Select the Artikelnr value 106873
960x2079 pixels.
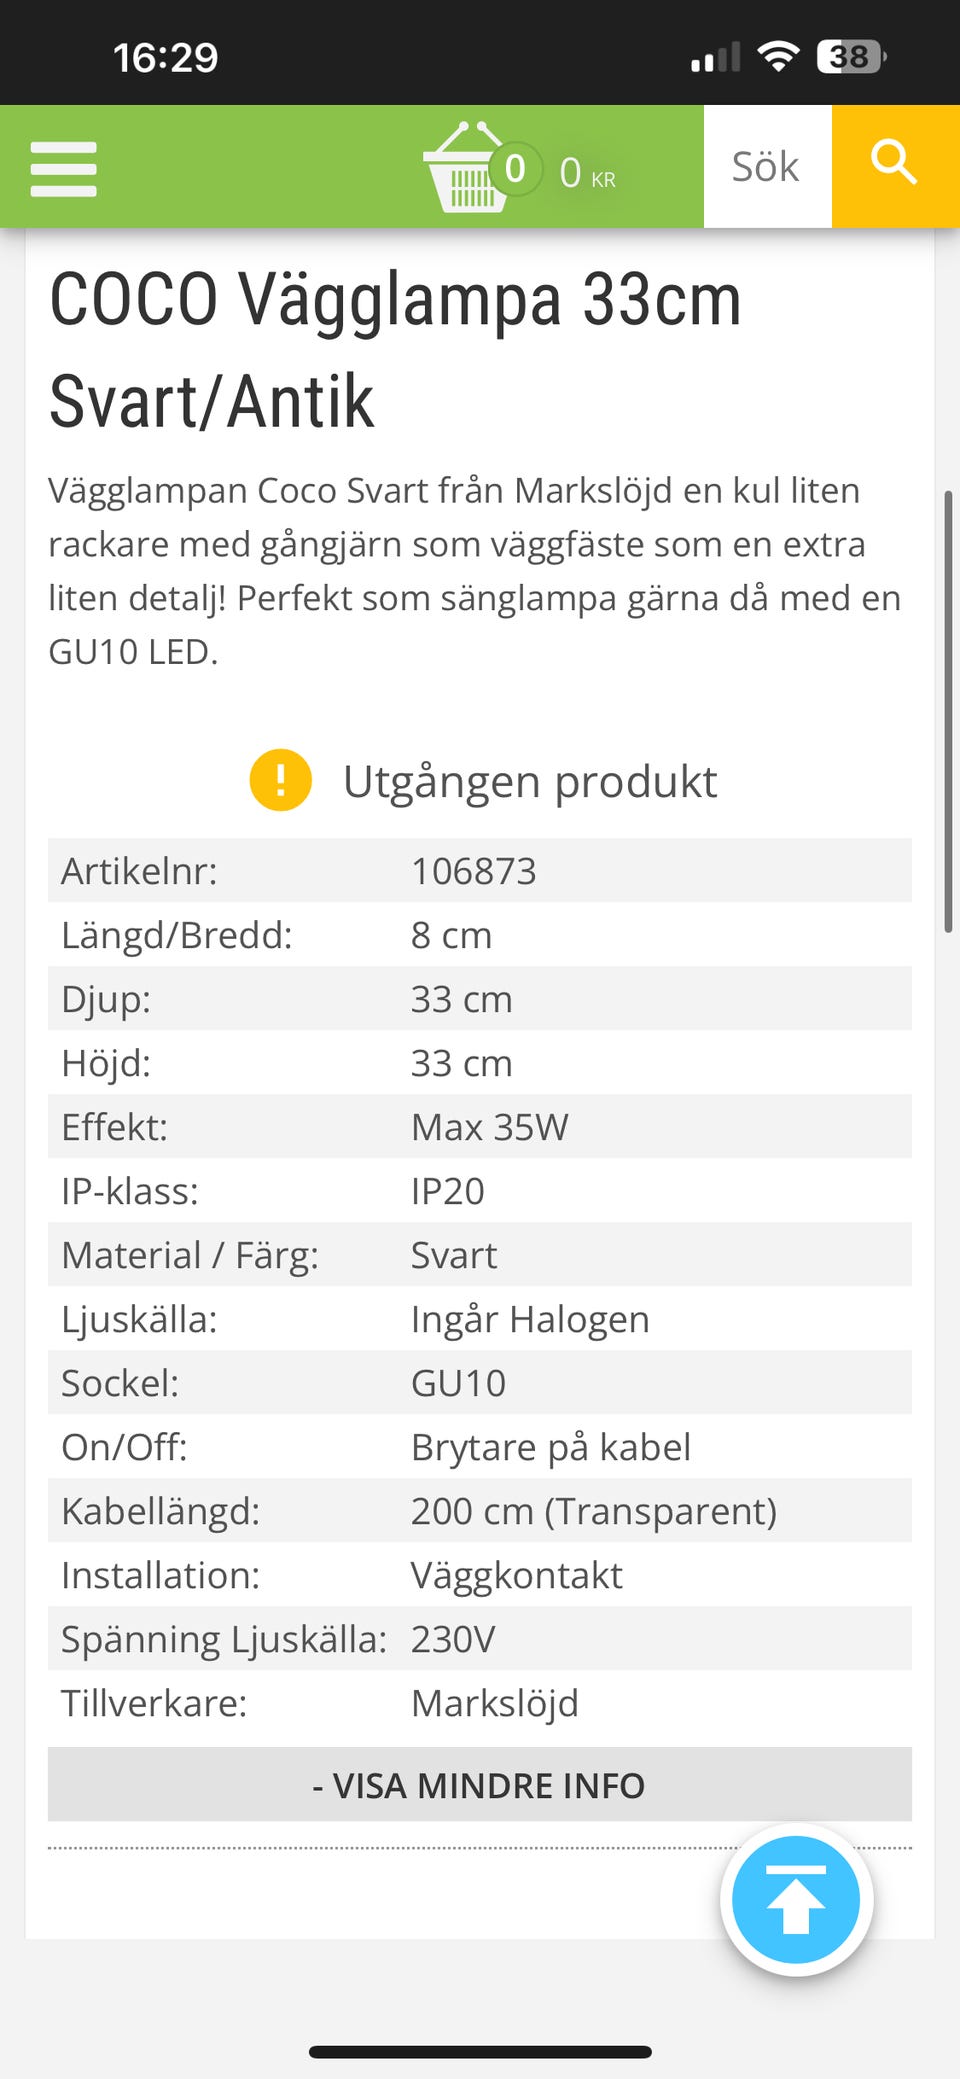(x=474, y=871)
